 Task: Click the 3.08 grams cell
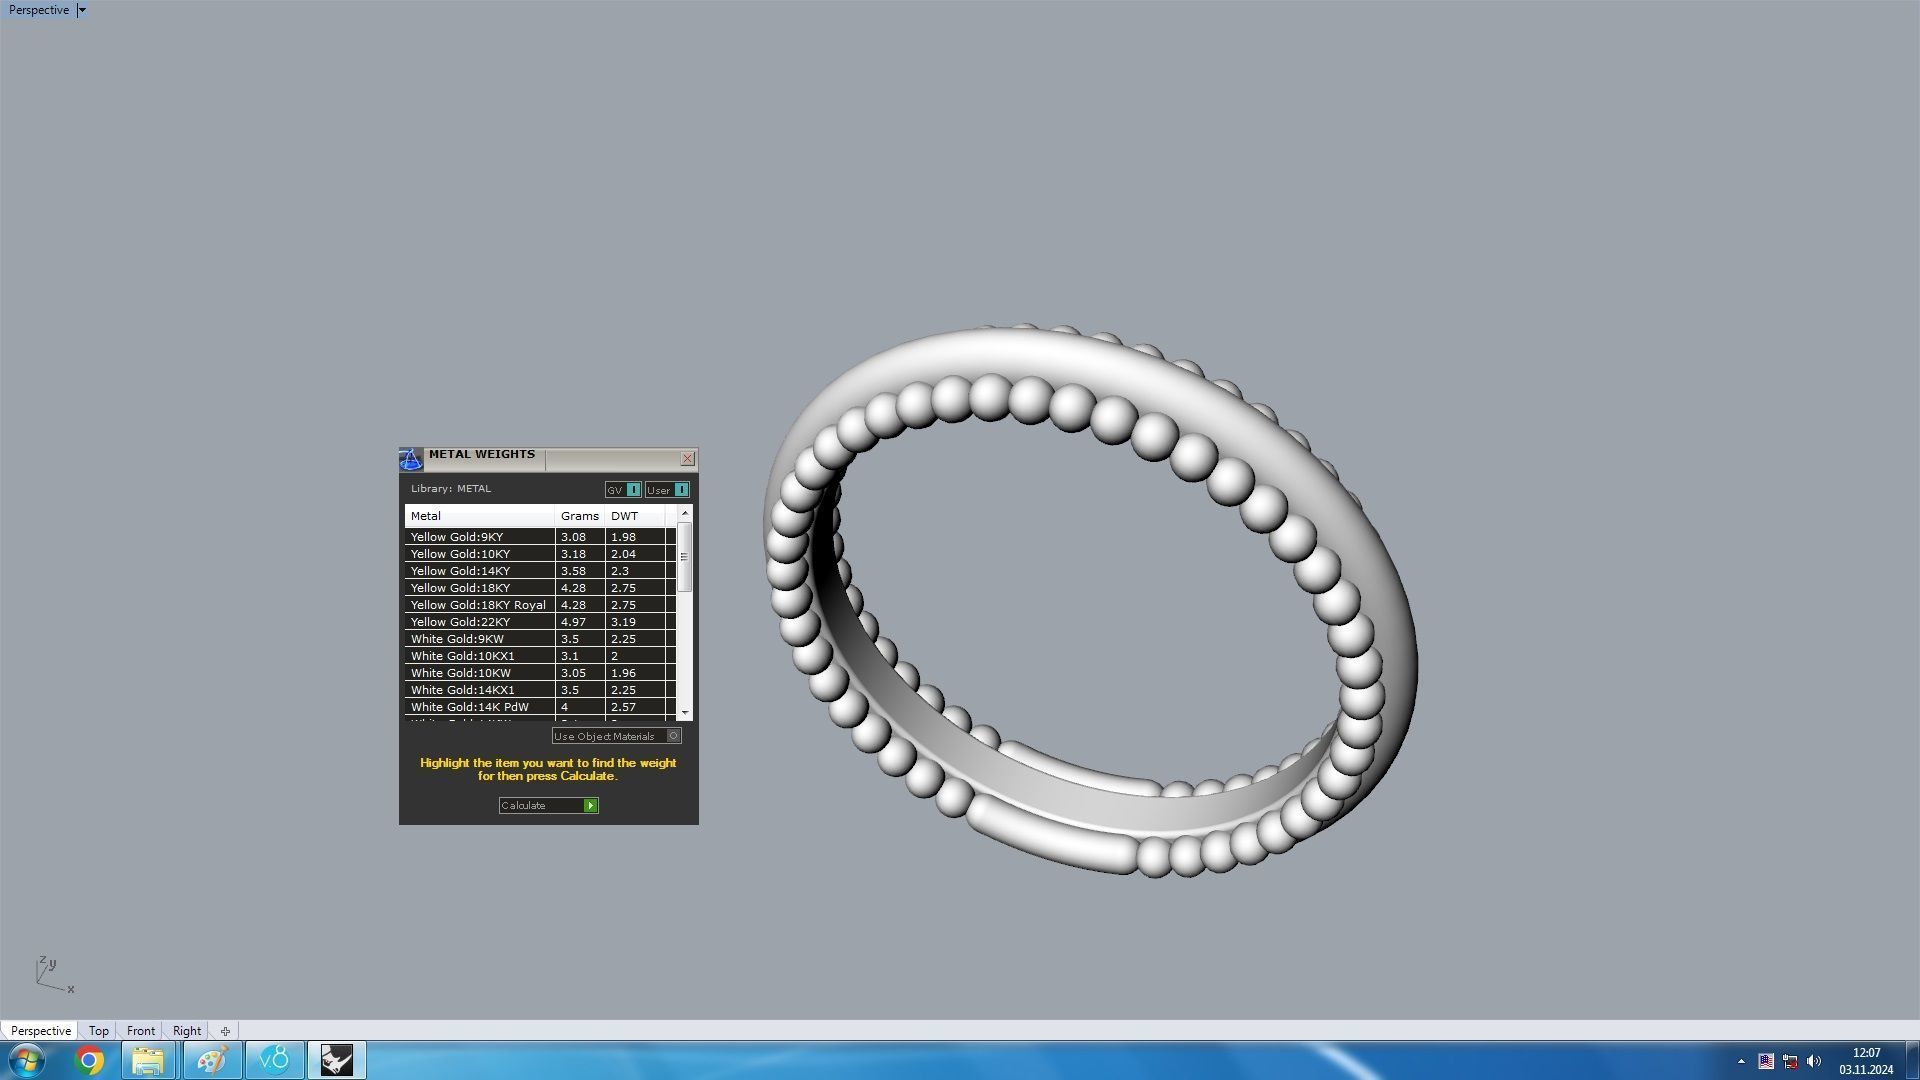[579, 537]
